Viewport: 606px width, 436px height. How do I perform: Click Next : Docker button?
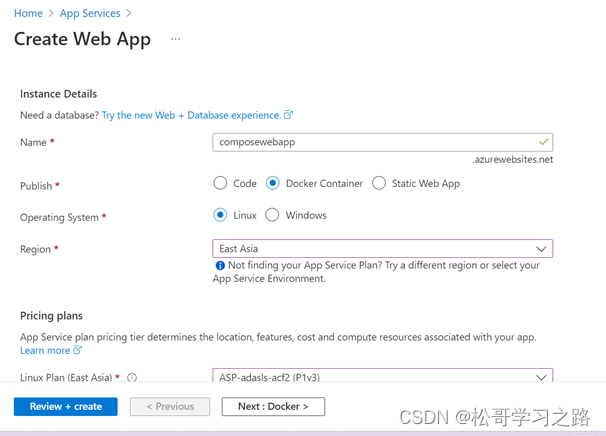[x=273, y=407]
